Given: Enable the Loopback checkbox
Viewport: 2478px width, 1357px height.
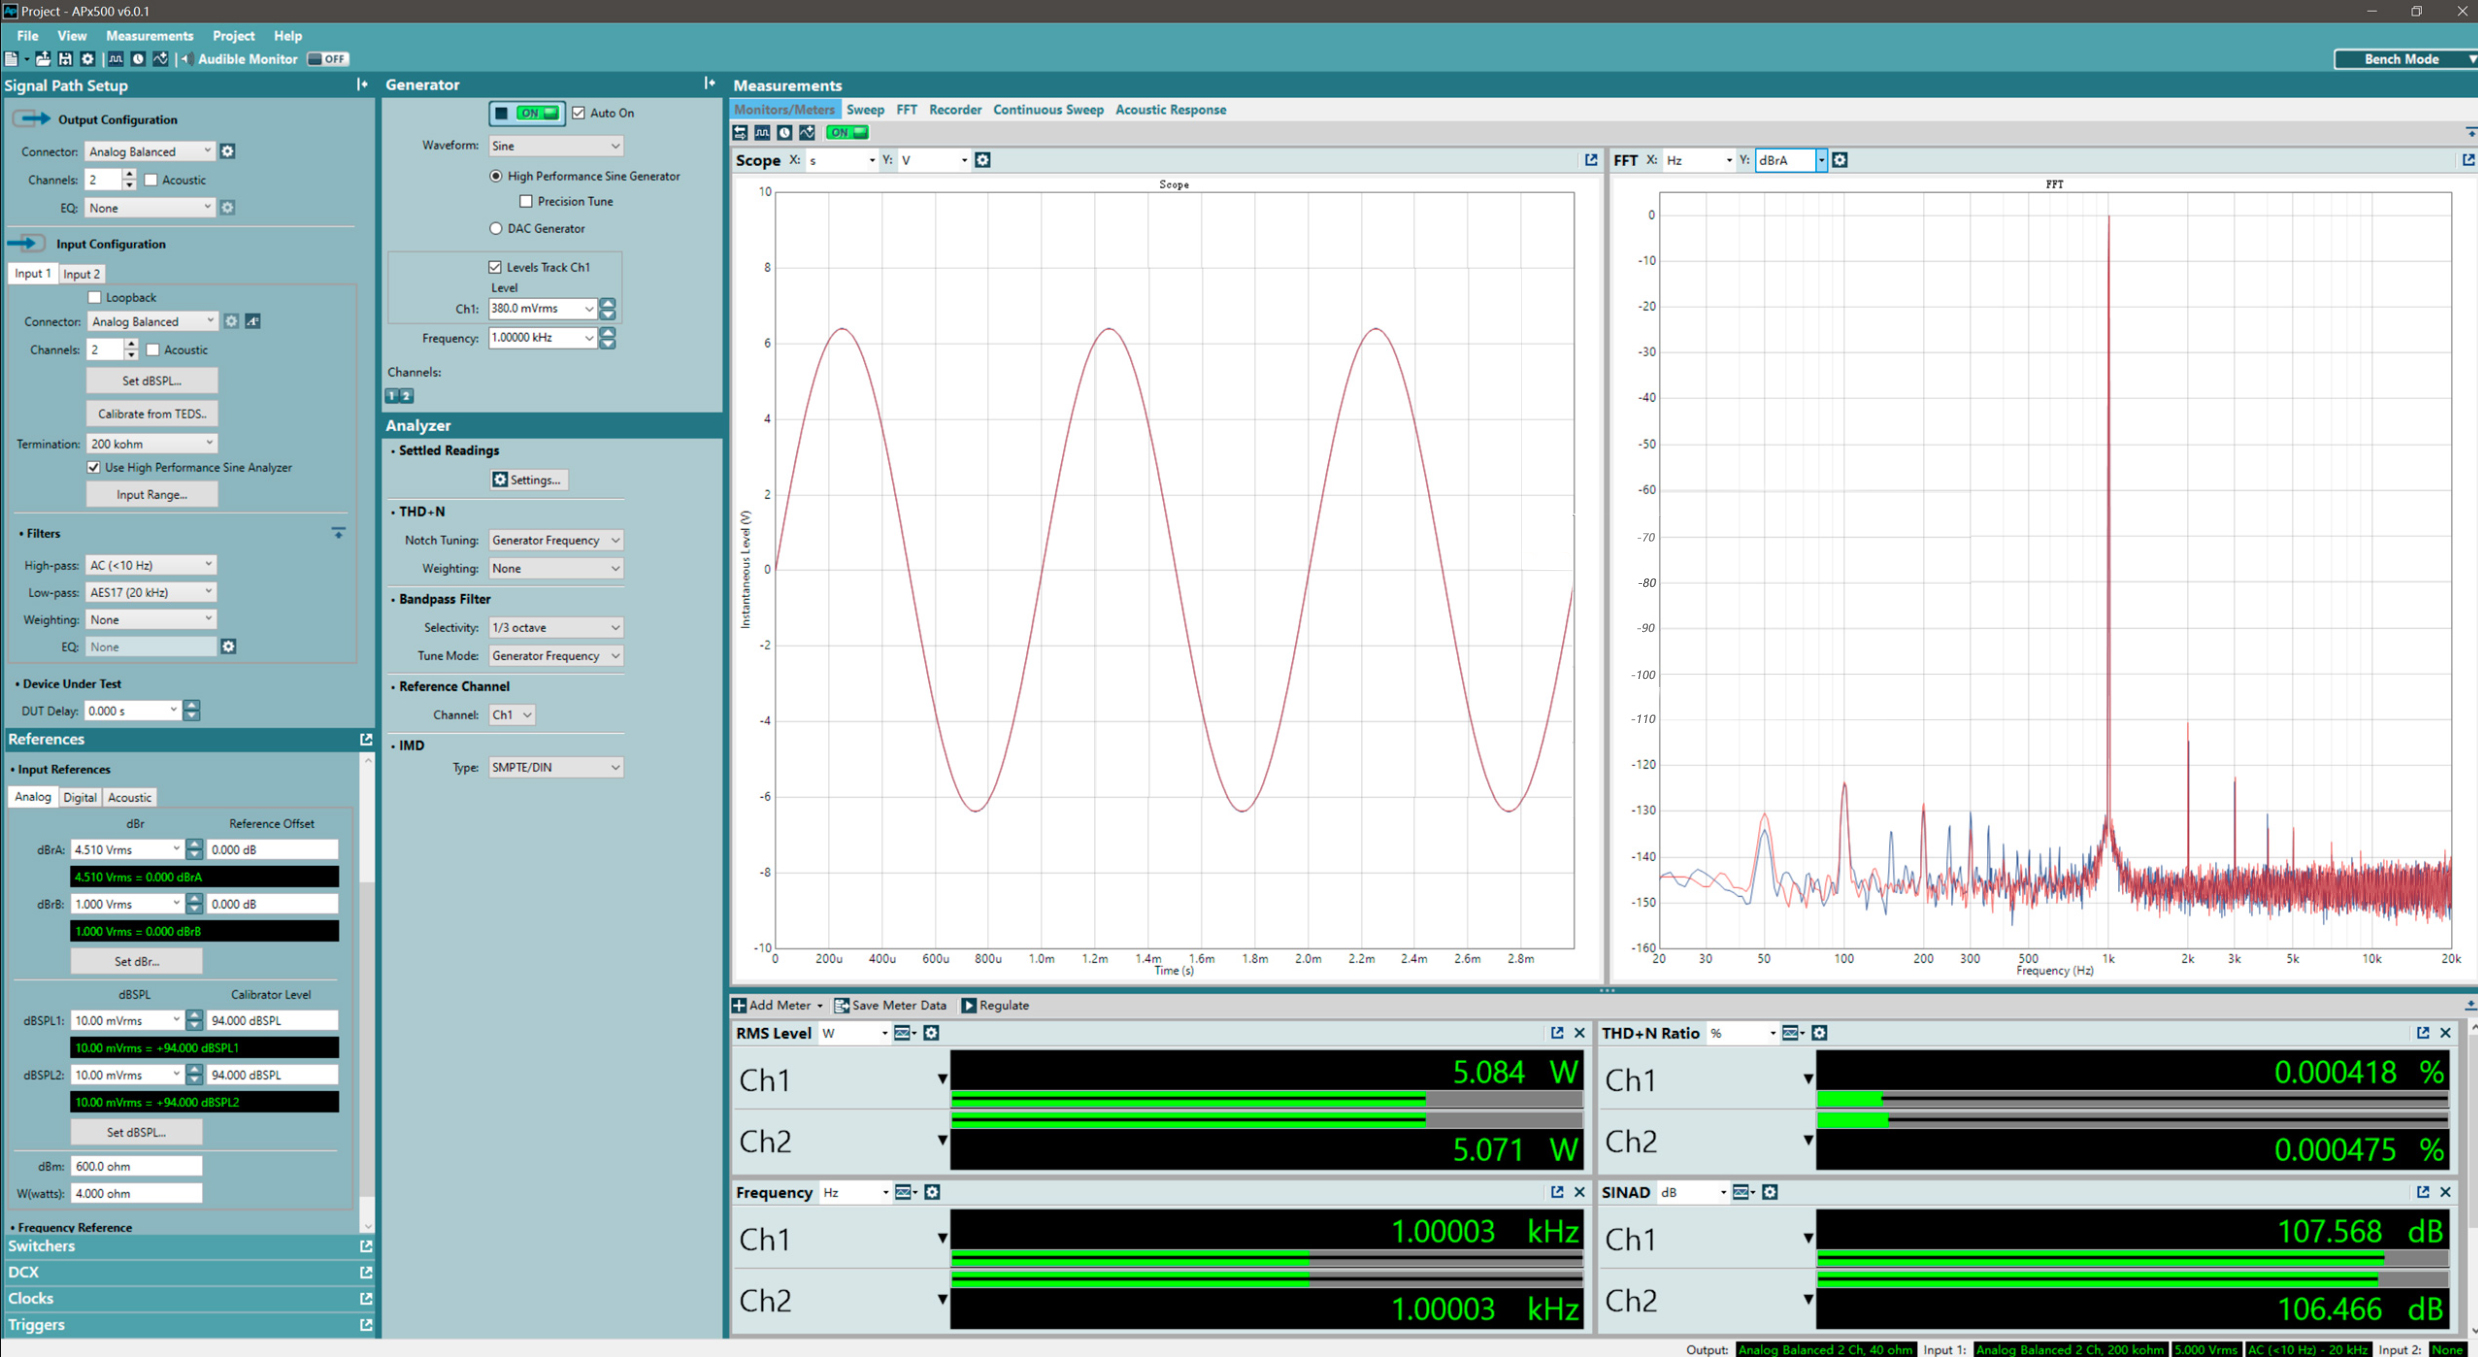Looking at the screenshot, I should click(95, 297).
